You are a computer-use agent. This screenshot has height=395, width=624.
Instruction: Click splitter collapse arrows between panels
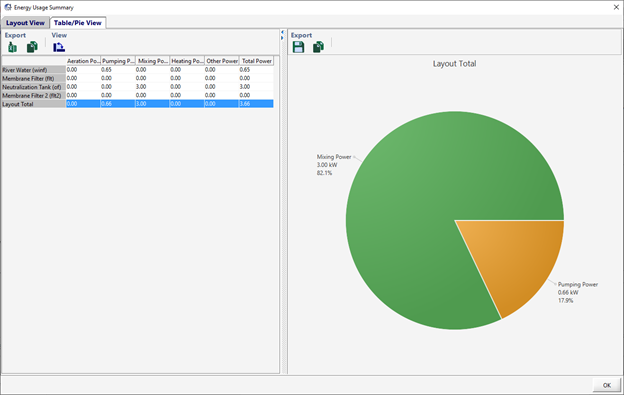[x=282, y=35]
